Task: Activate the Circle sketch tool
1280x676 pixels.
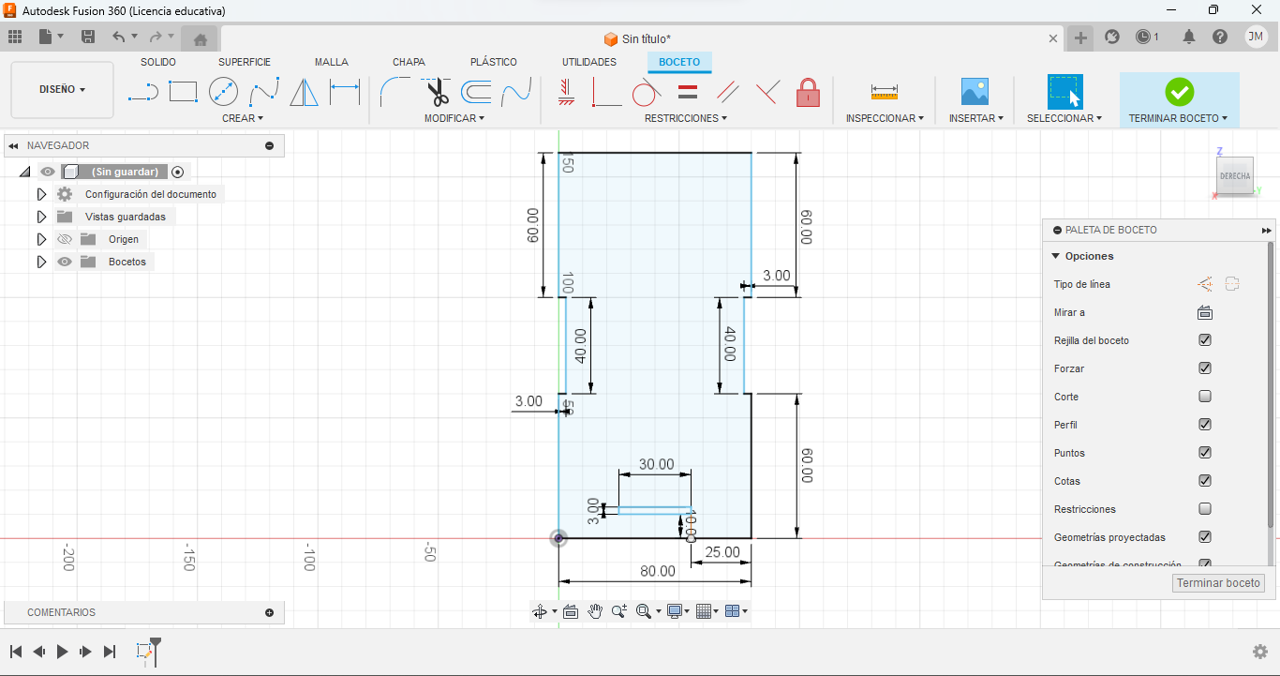Action: point(223,92)
